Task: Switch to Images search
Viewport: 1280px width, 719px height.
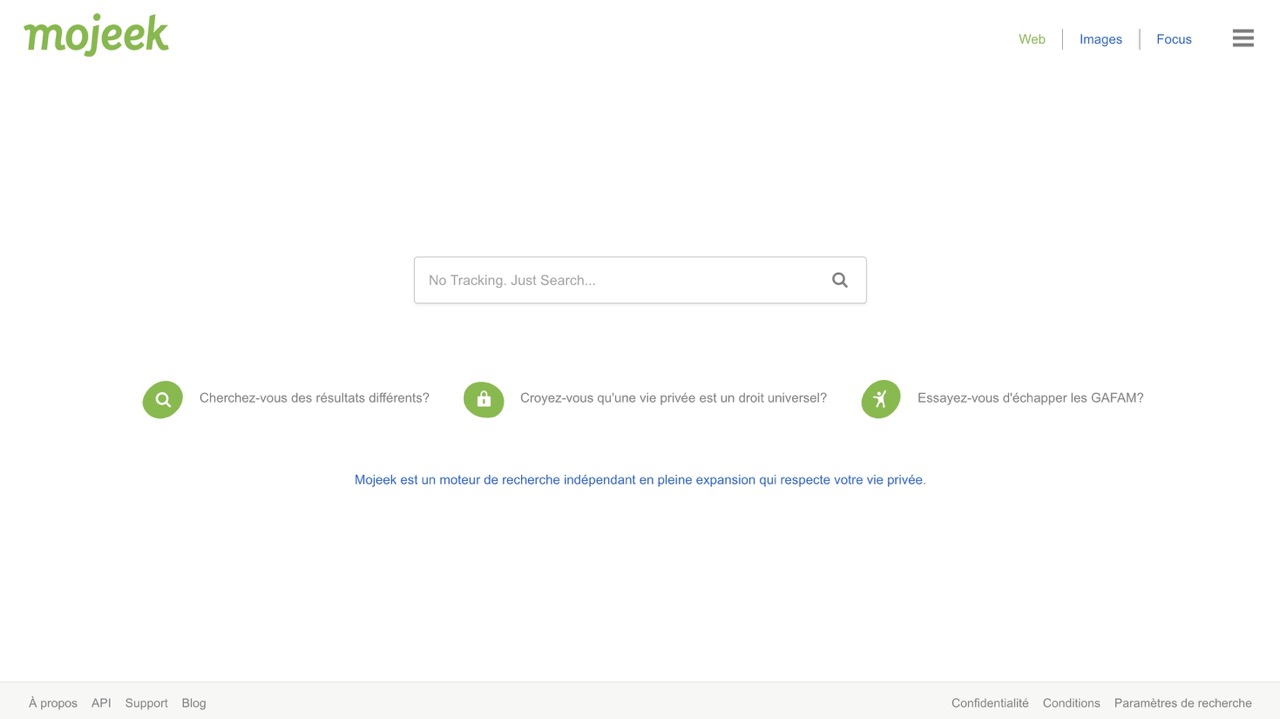Action: pos(1101,39)
